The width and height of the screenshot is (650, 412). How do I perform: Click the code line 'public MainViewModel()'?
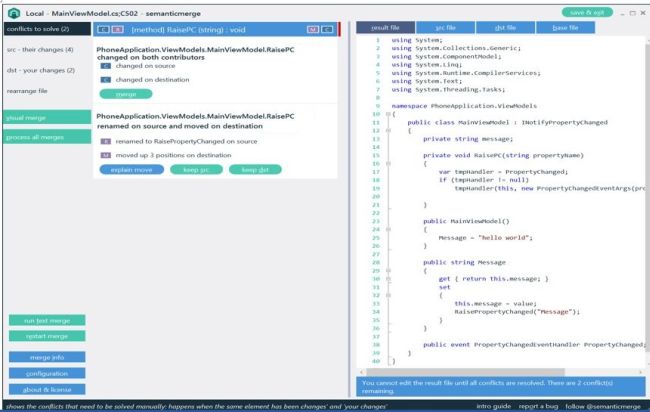(466, 221)
